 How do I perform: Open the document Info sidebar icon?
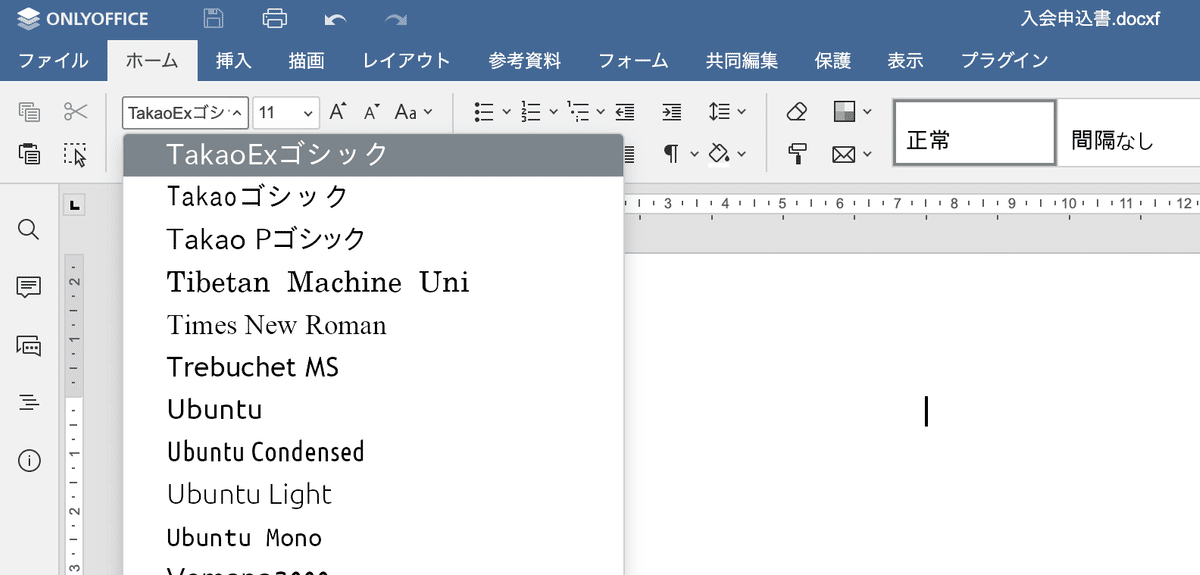pos(29,461)
